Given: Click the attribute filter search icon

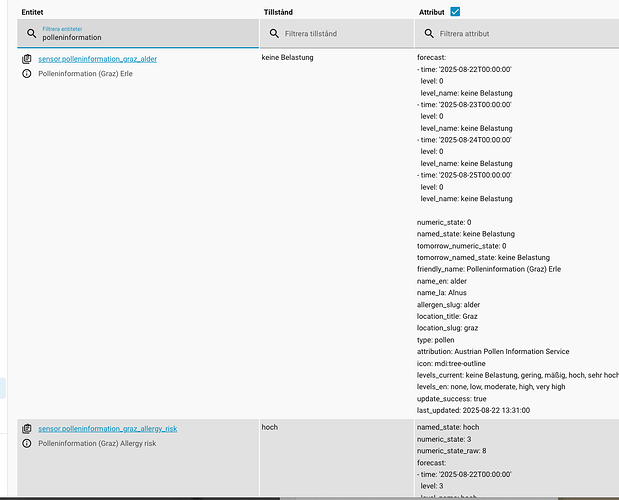Looking at the screenshot, I should [x=428, y=33].
